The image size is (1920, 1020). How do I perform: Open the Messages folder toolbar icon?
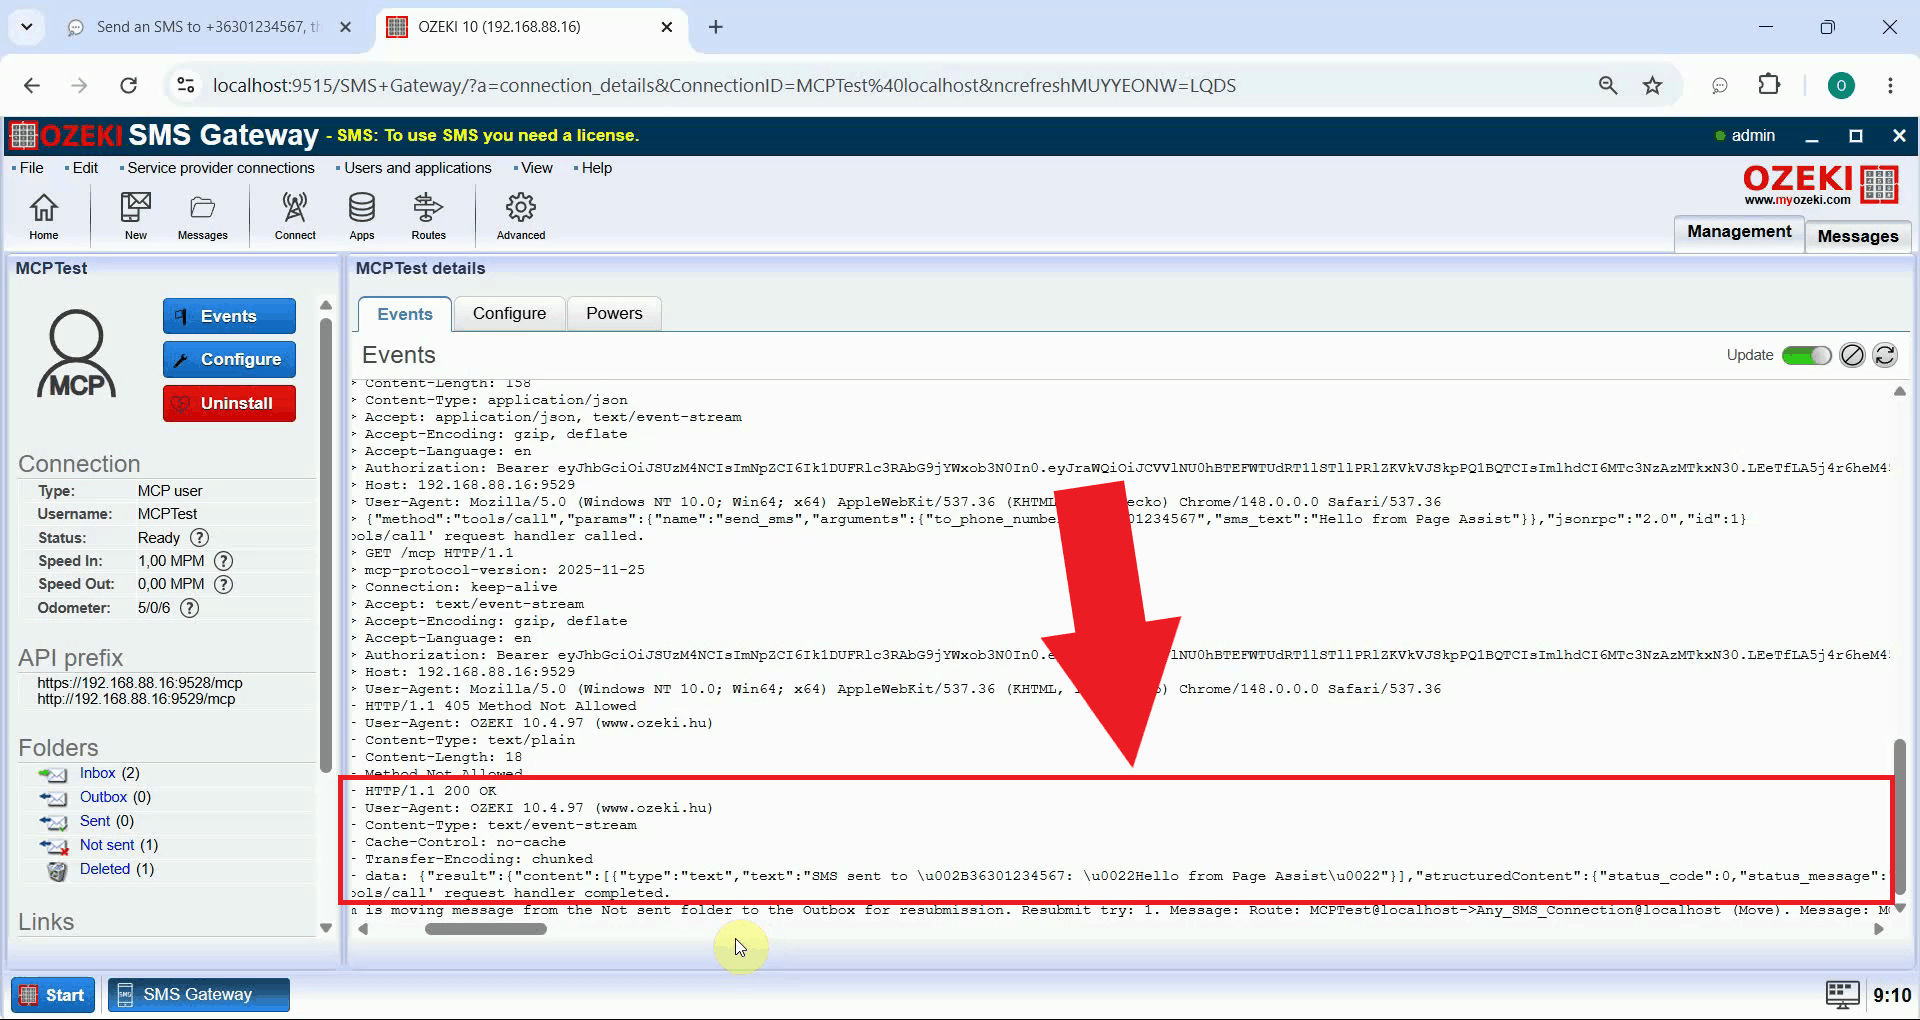tap(202, 216)
